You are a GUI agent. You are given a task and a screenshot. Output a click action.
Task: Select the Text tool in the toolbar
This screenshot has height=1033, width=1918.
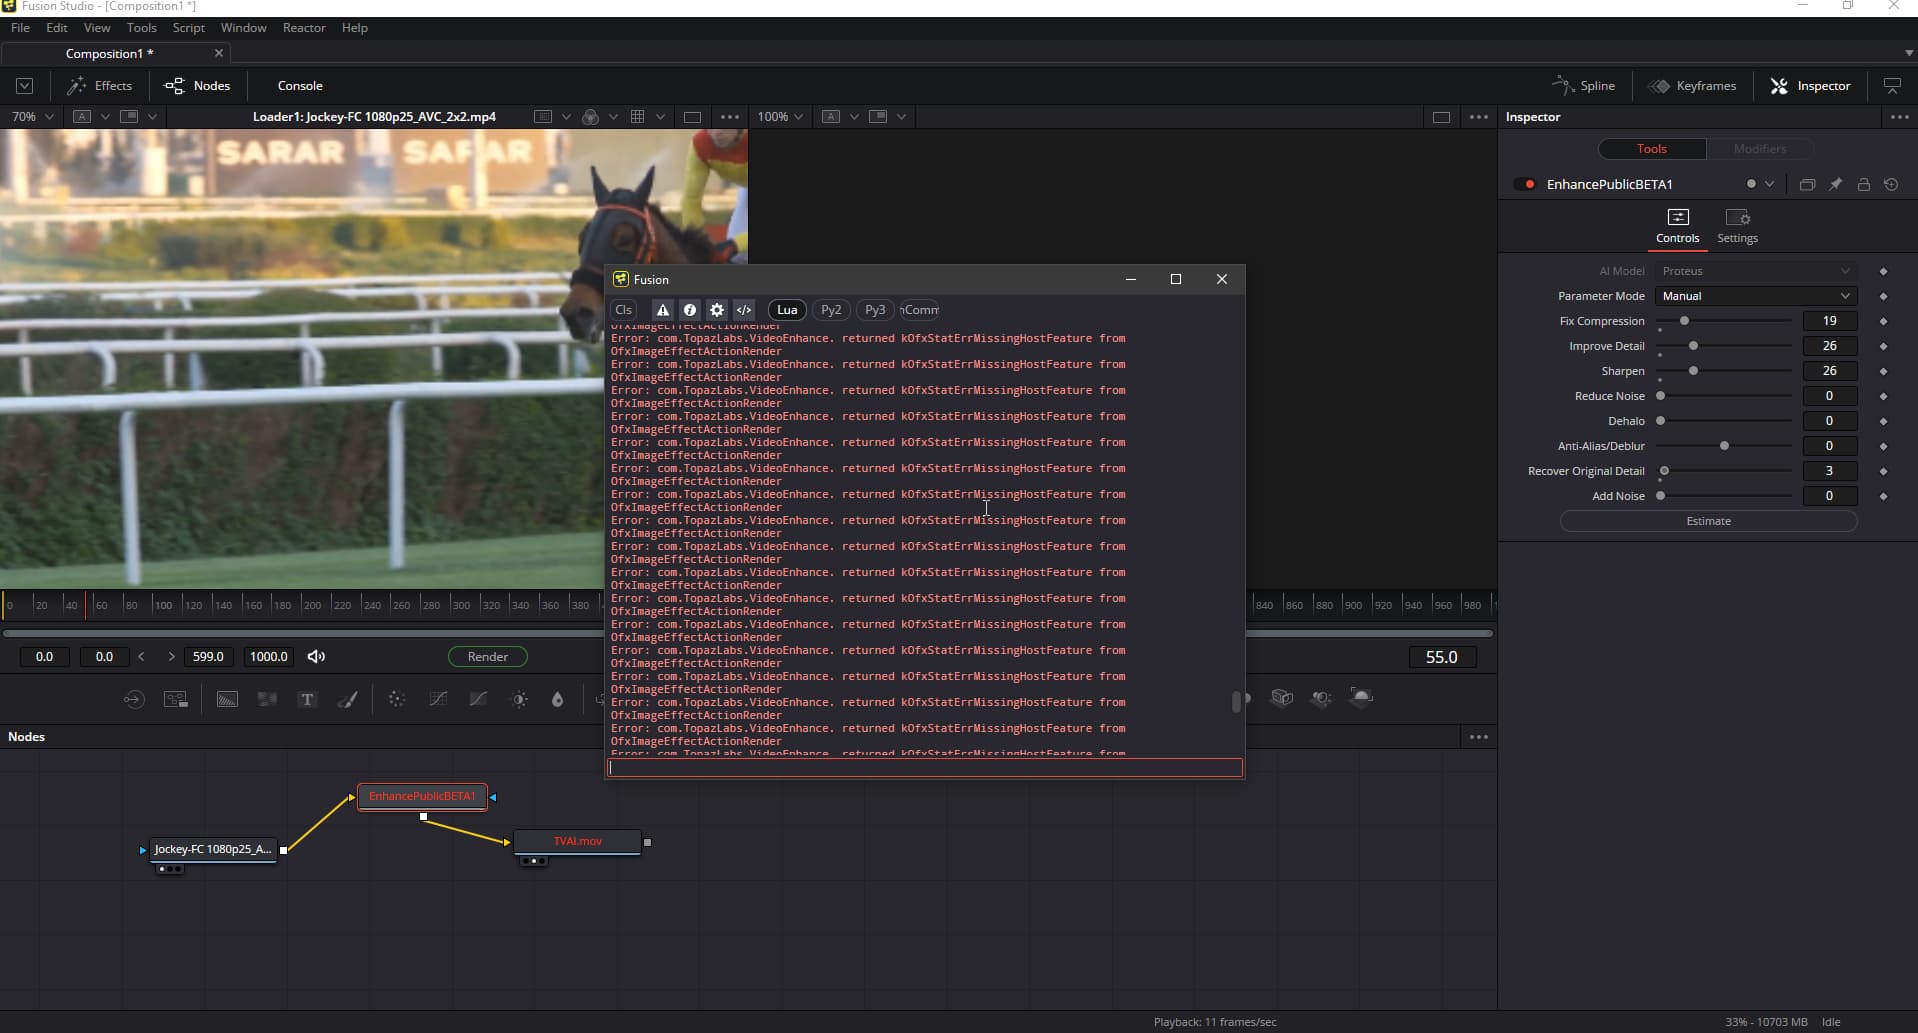(307, 700)
